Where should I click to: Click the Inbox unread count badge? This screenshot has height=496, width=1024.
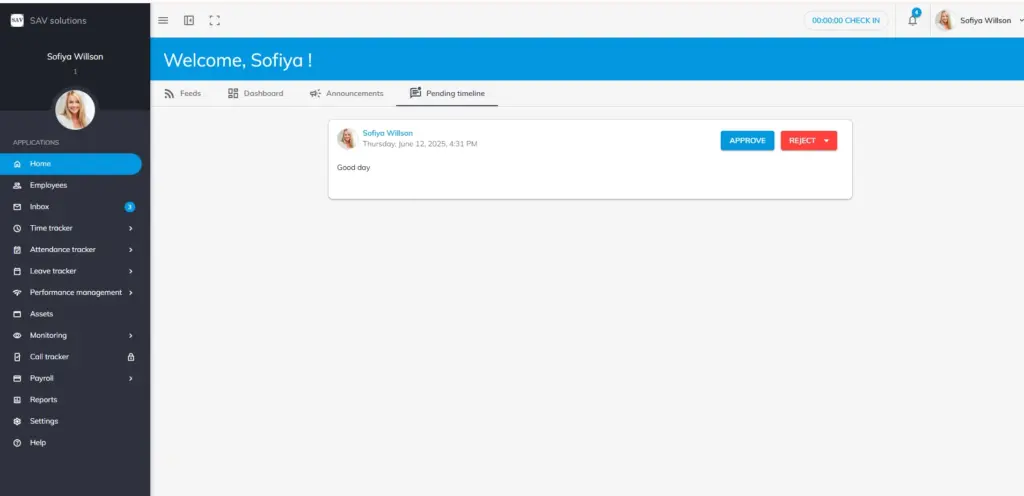130,207
